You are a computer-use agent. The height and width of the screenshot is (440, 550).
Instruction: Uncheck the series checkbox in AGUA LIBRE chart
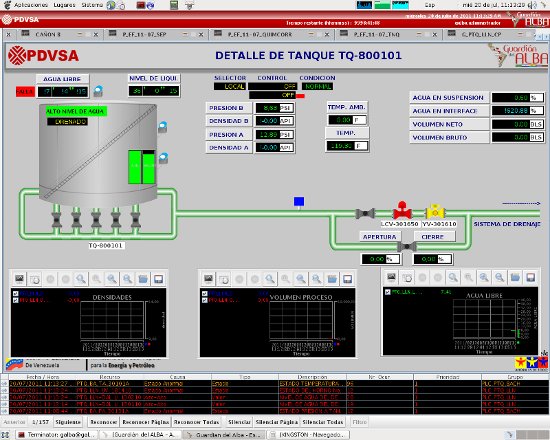click(387, 292)
